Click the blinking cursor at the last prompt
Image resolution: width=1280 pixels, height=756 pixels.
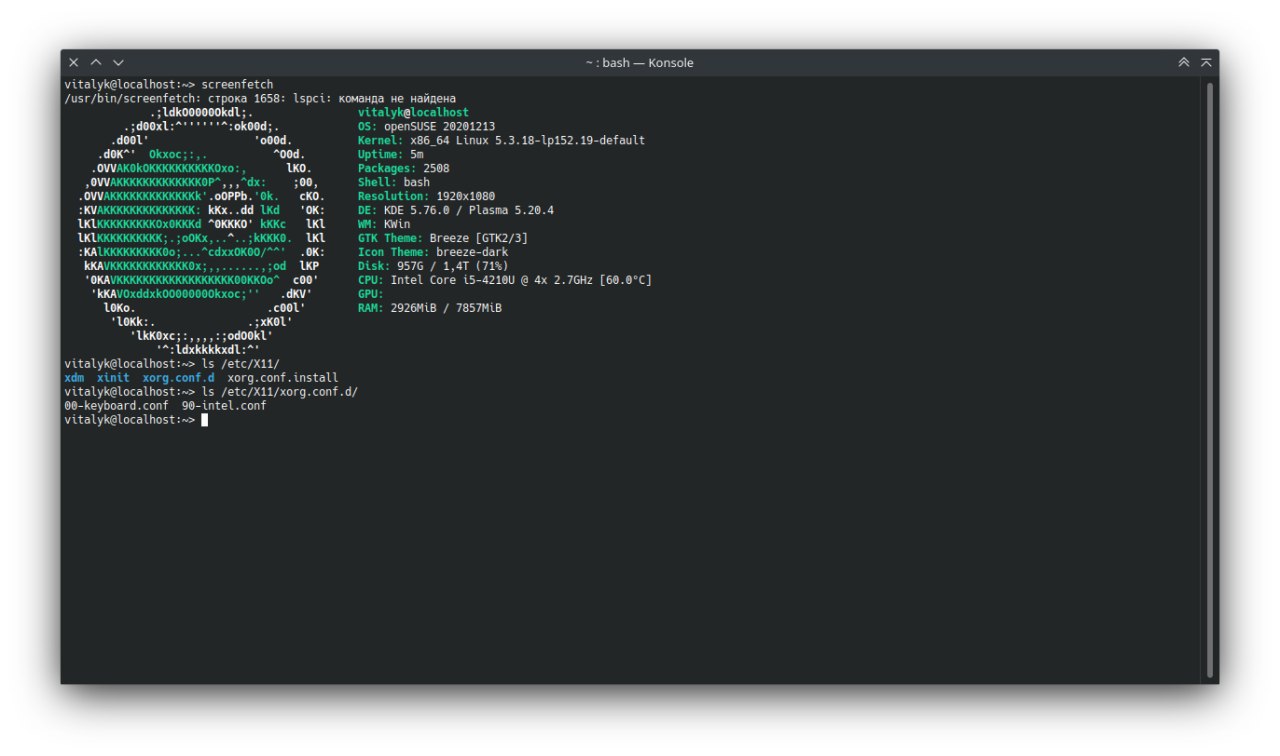click(204, 420)
